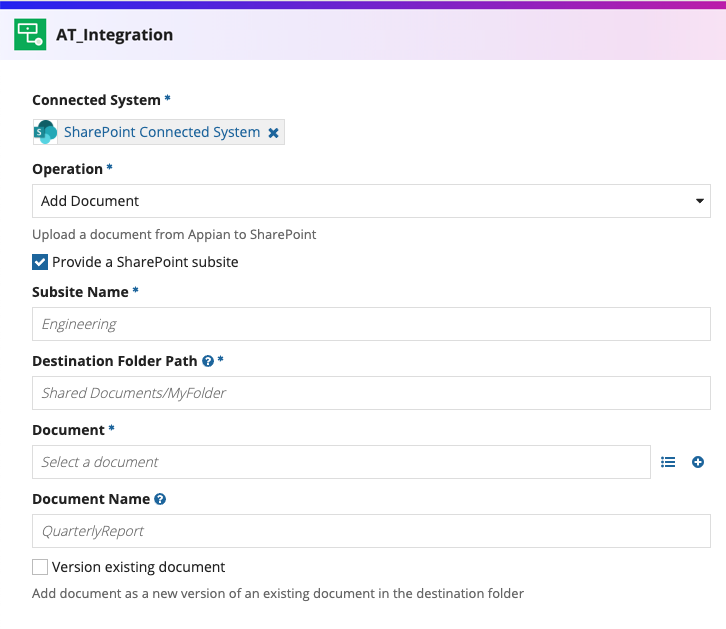This screenshot has height=629, width=726.
Task: Focus the Subsite Name field
Action: [371, 324]
